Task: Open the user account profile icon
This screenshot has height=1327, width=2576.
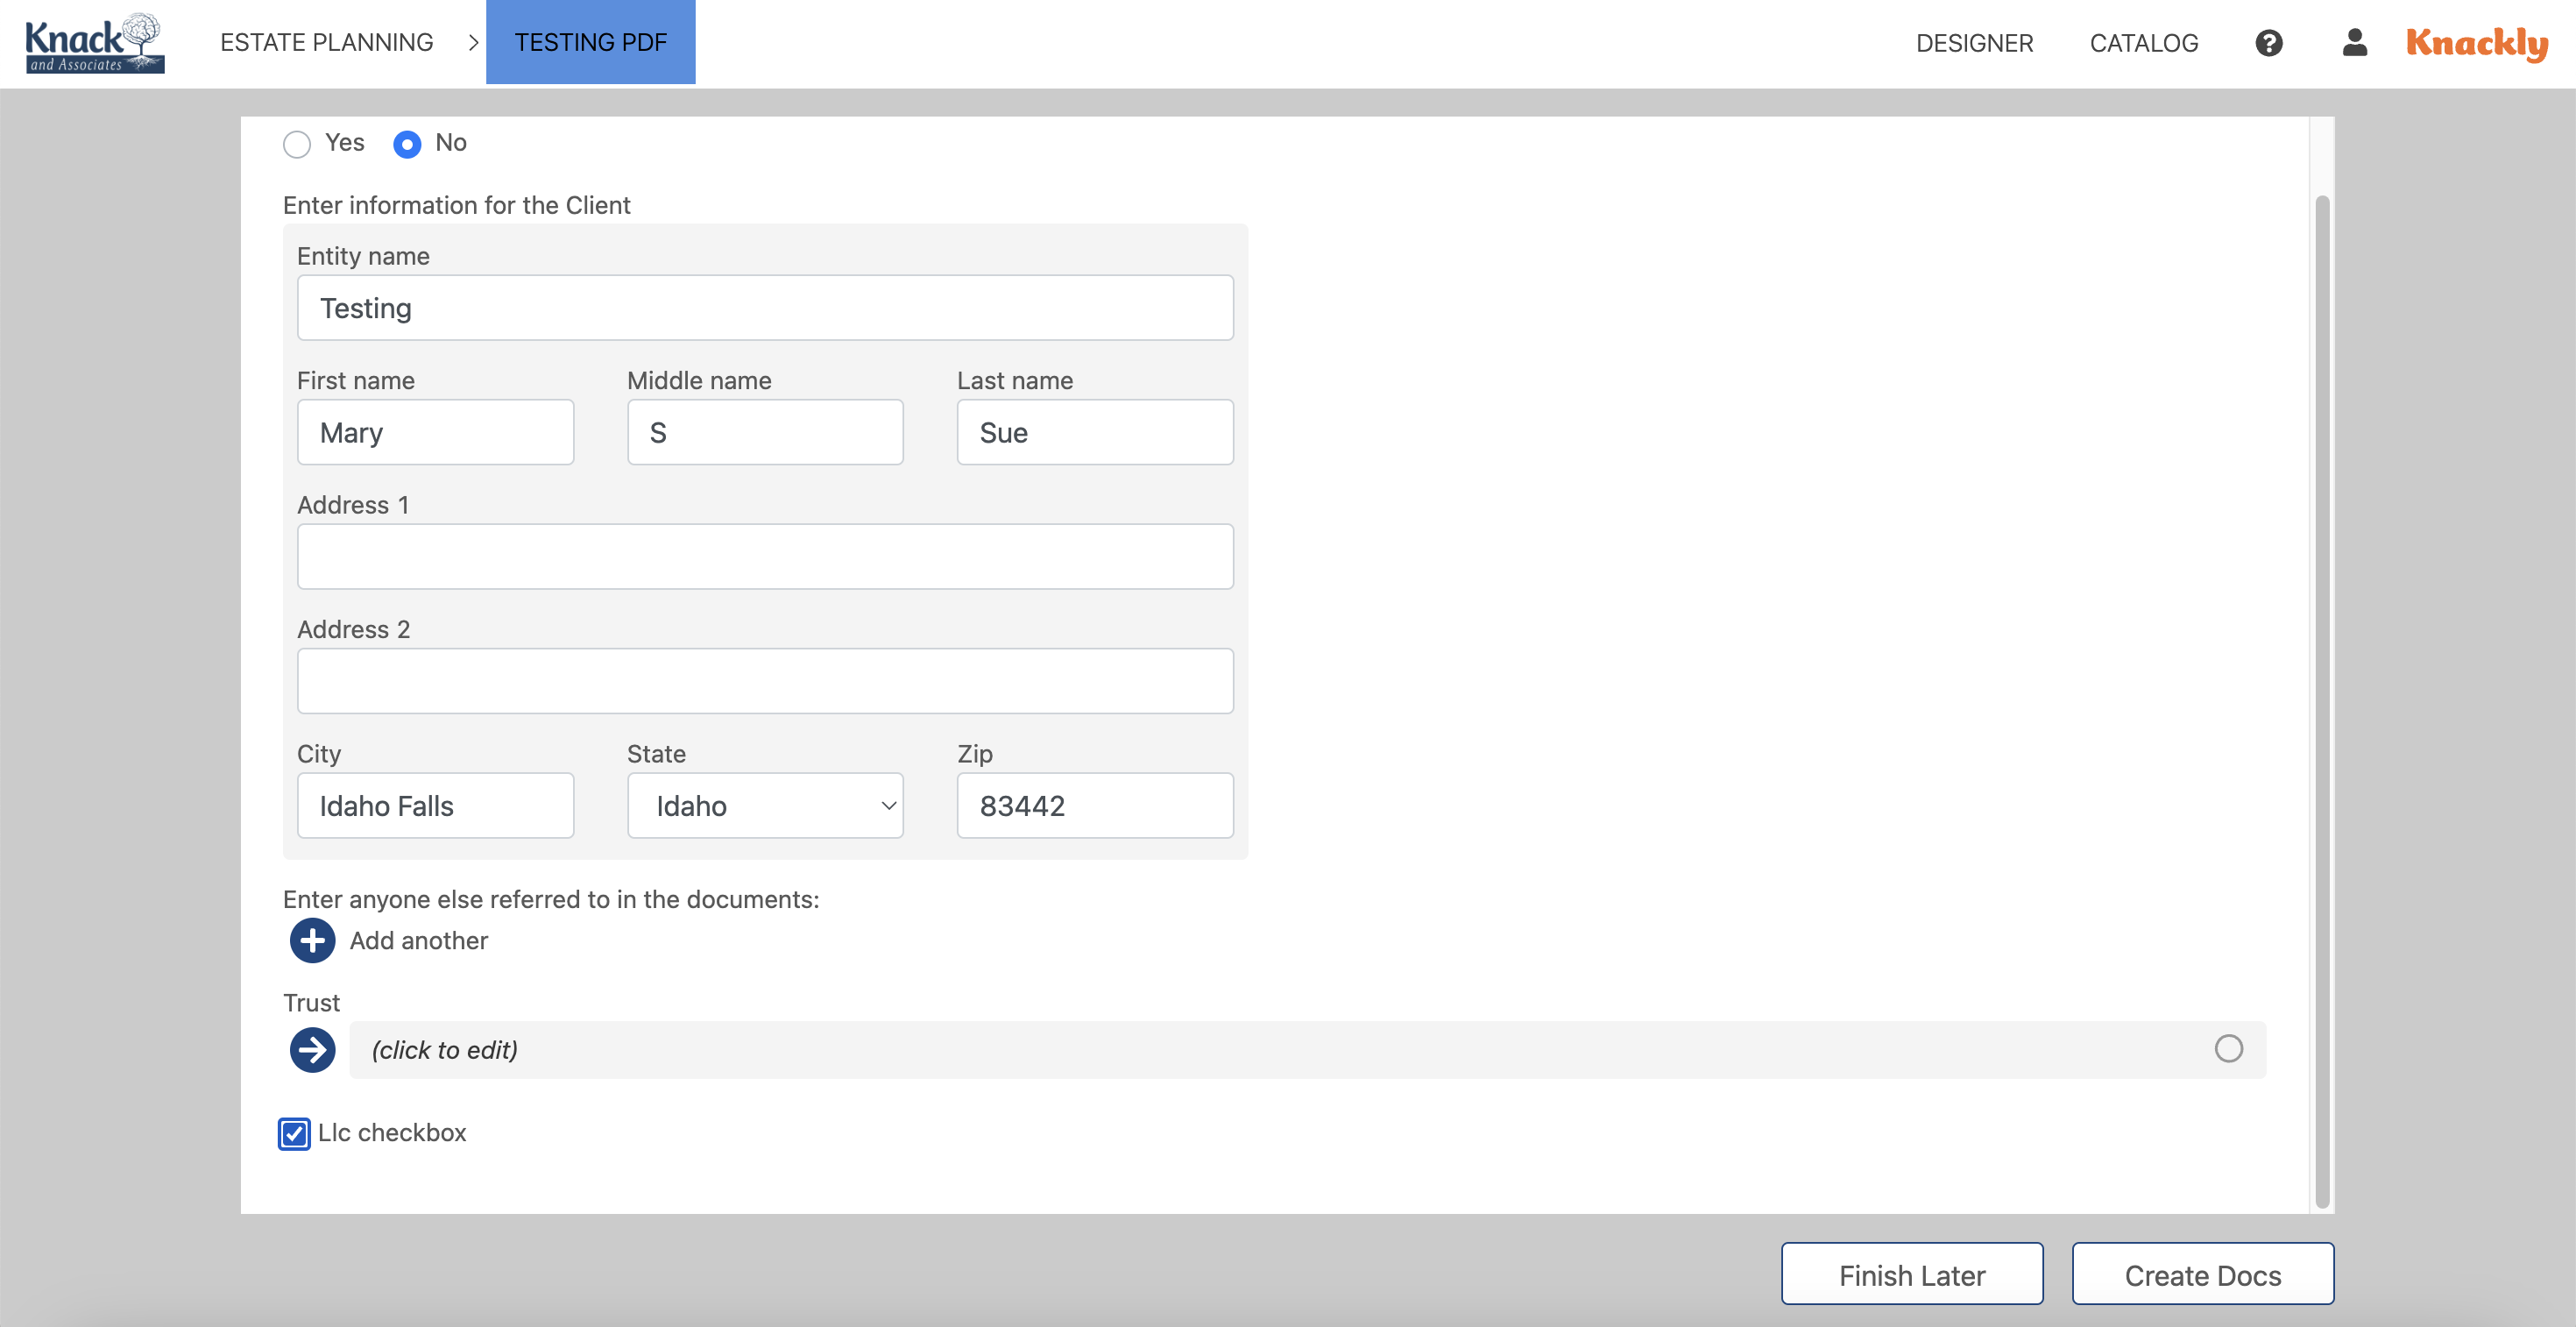Action: pyautogui.click(x=2354, y=43)
